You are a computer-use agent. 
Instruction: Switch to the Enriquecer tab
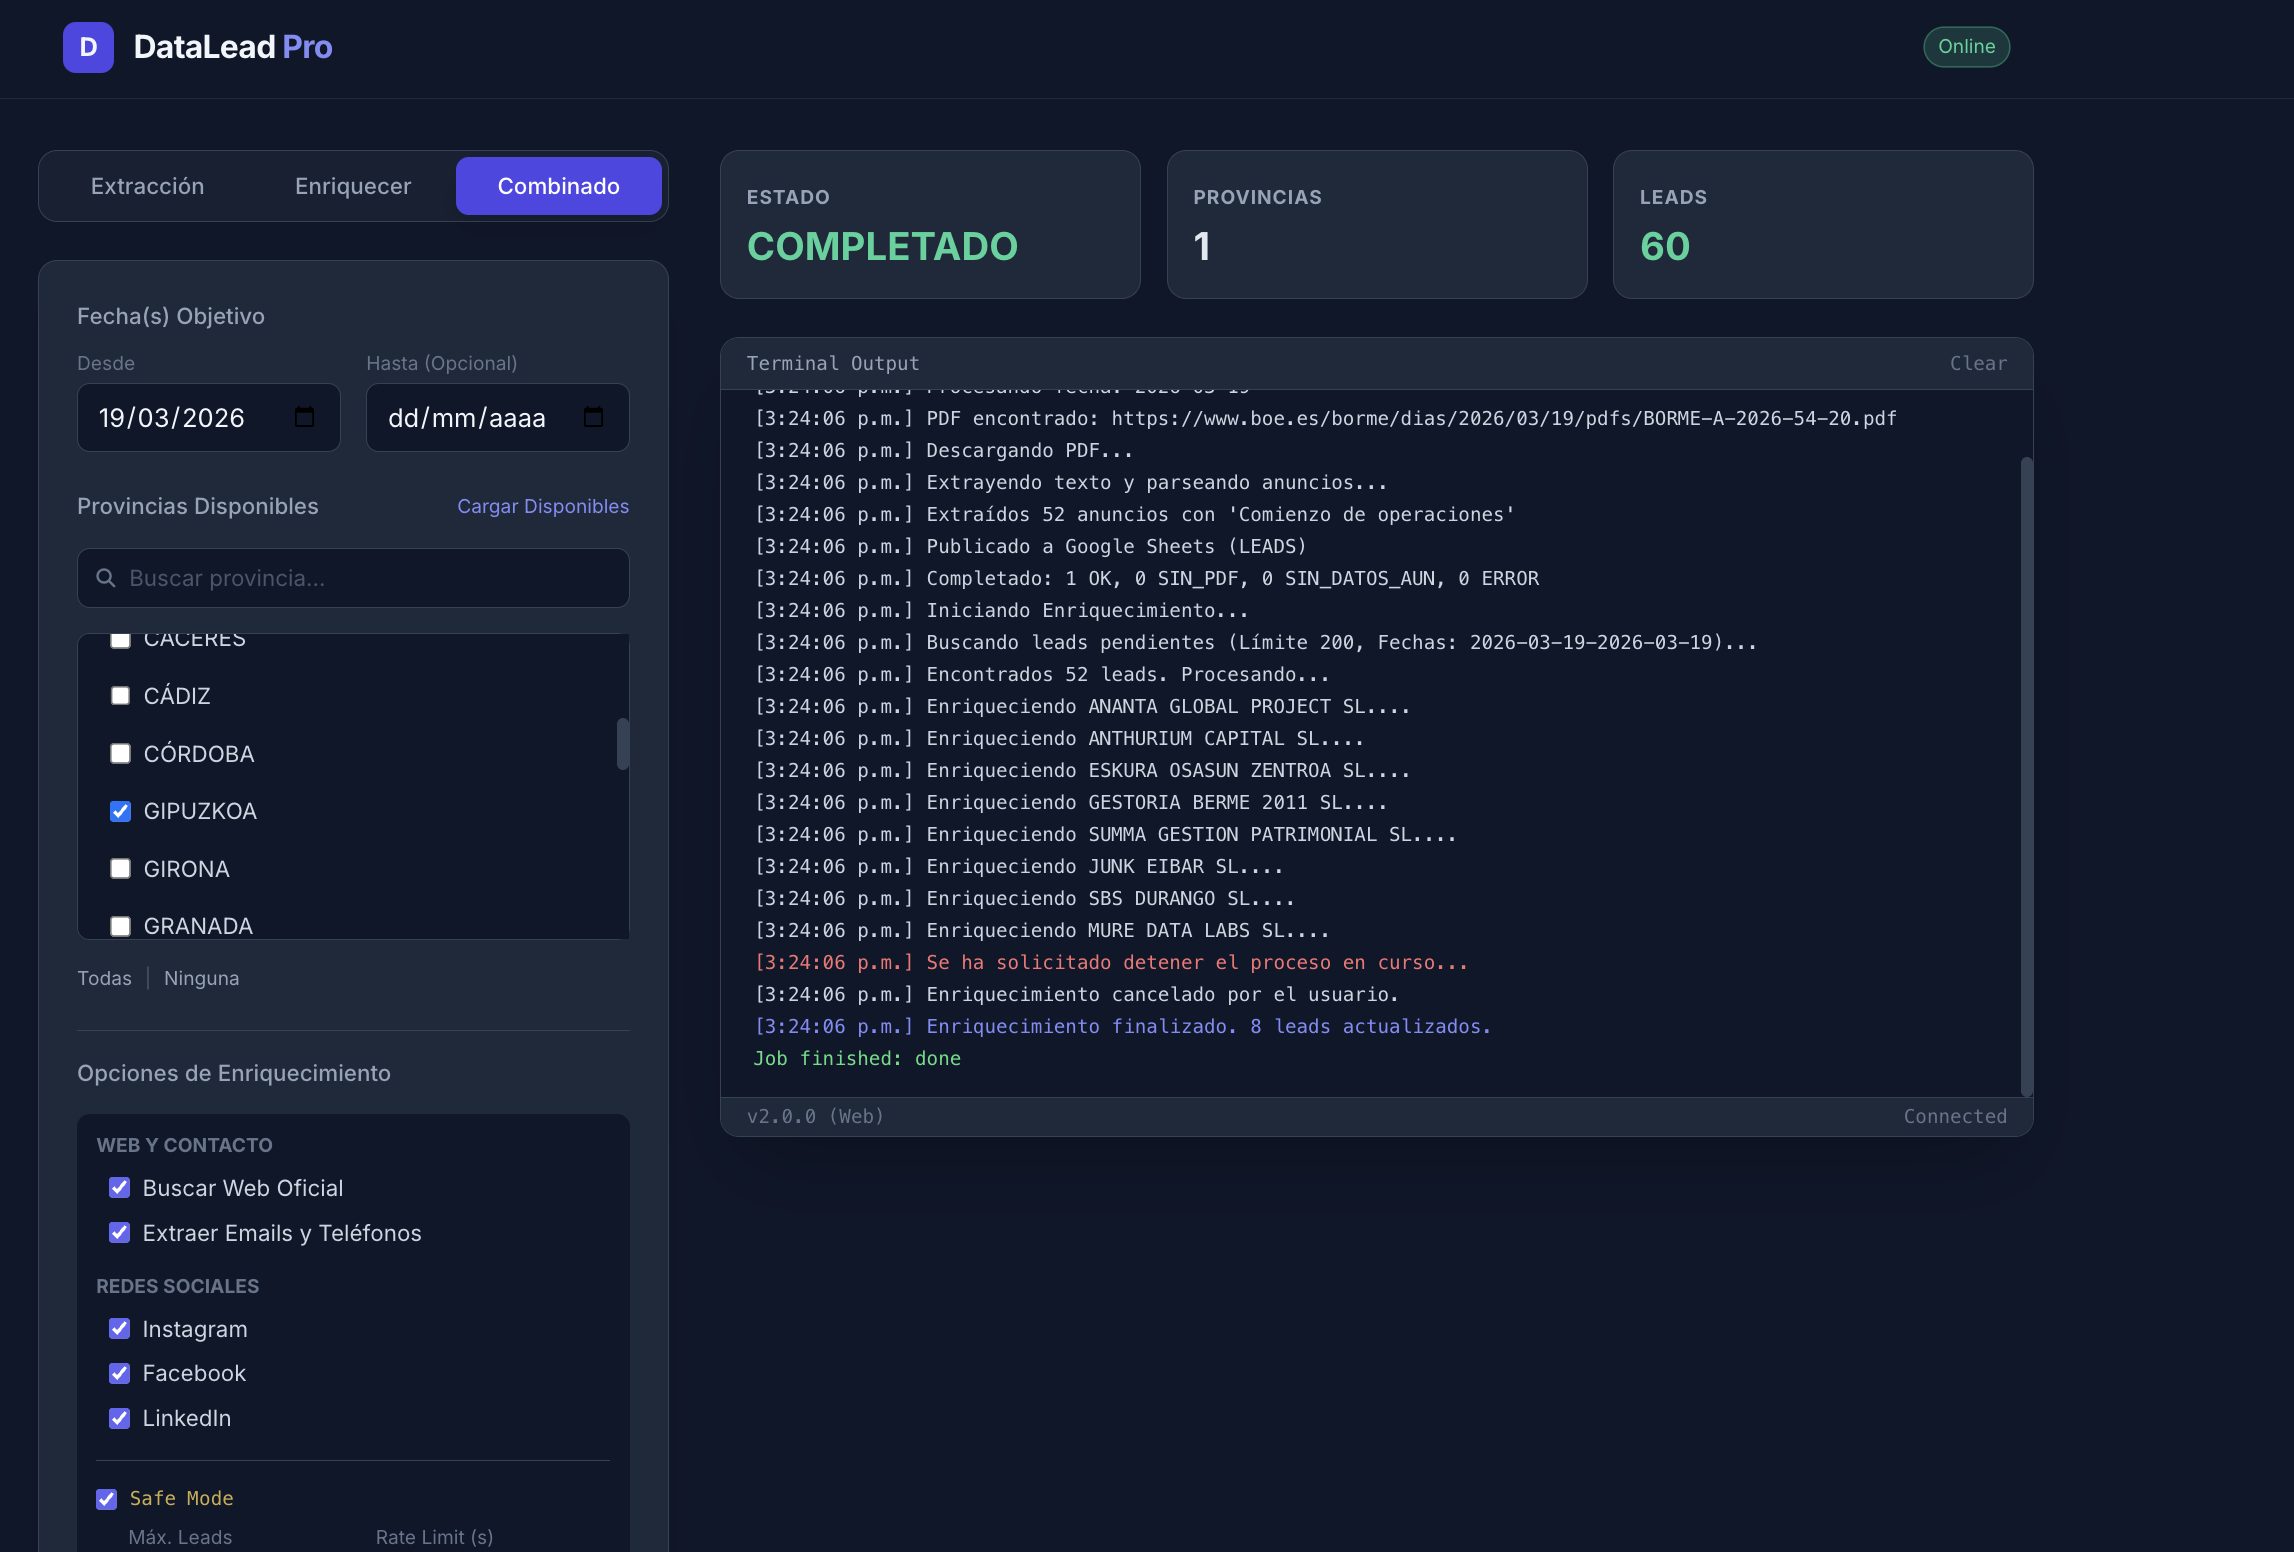(352, 186)
